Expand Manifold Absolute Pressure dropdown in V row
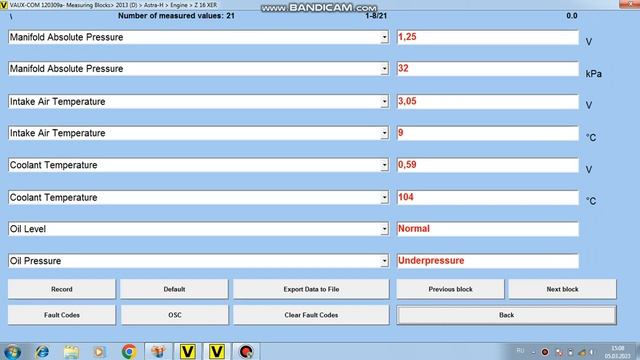The width and height of the screenshot is (640, 360). click(384, 38)
